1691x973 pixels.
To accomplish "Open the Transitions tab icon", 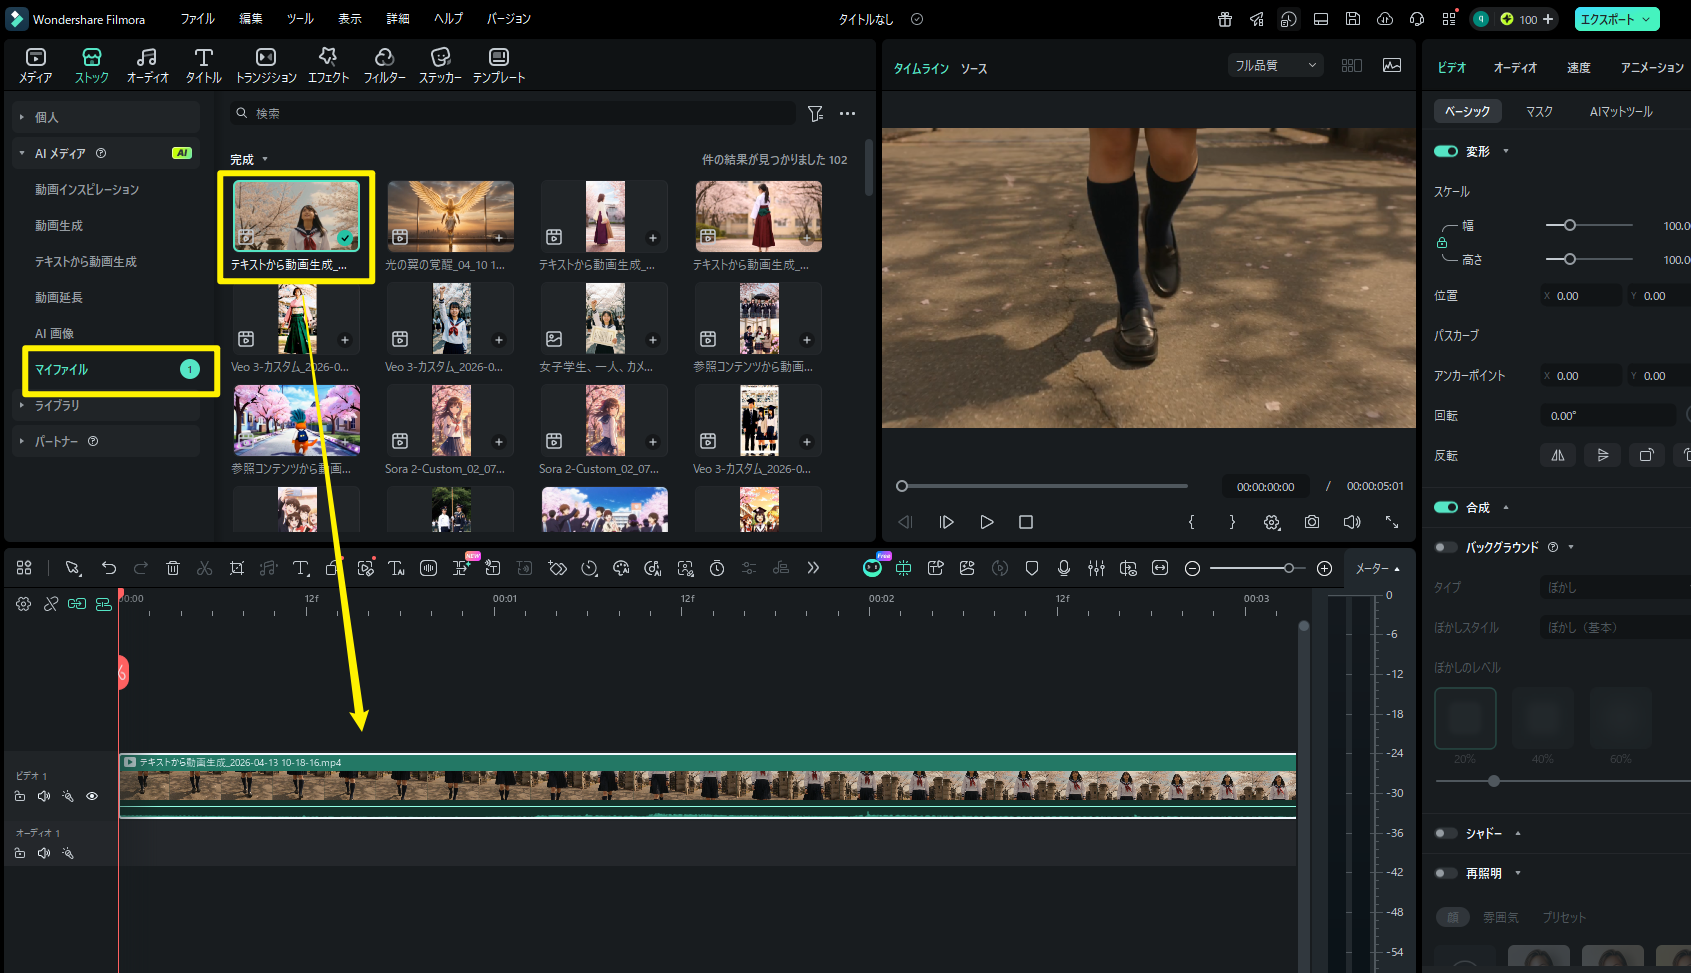I will coord(265,58).
